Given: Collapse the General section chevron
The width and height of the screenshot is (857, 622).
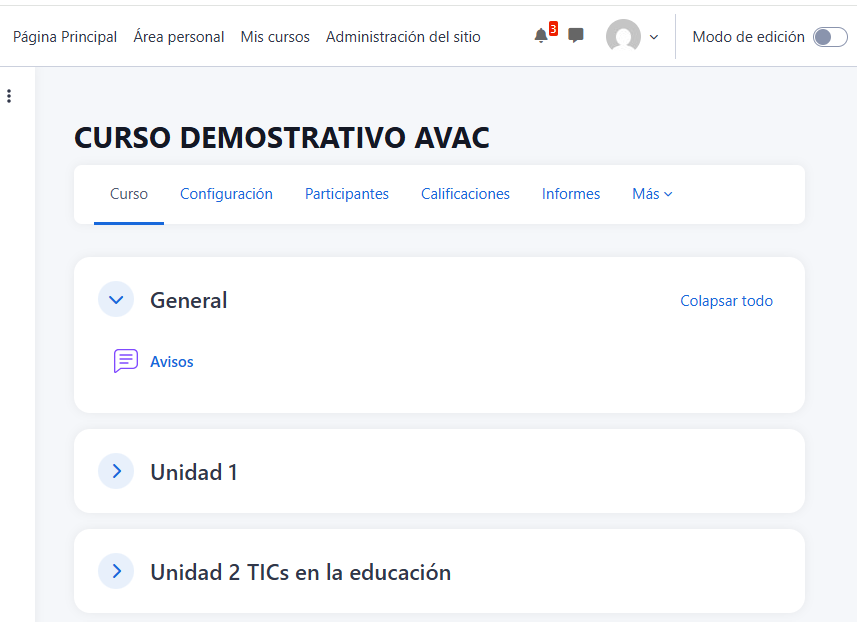Looking at the screenshot, I should pos(116,299).
